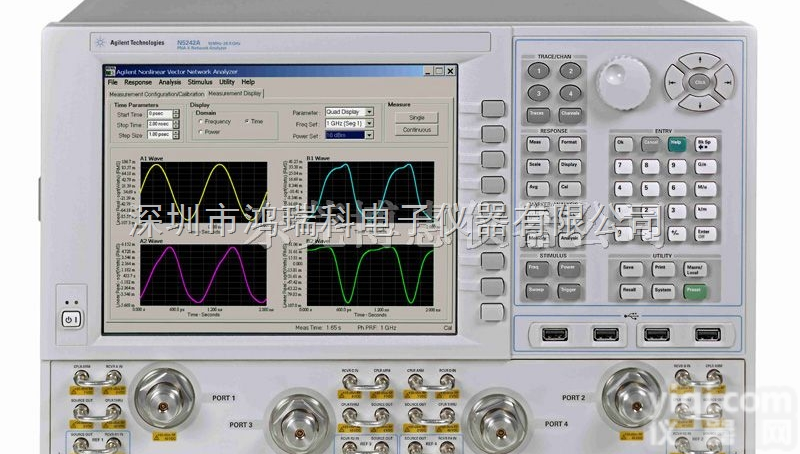Select trace/channel key 1

click(538, 71)
